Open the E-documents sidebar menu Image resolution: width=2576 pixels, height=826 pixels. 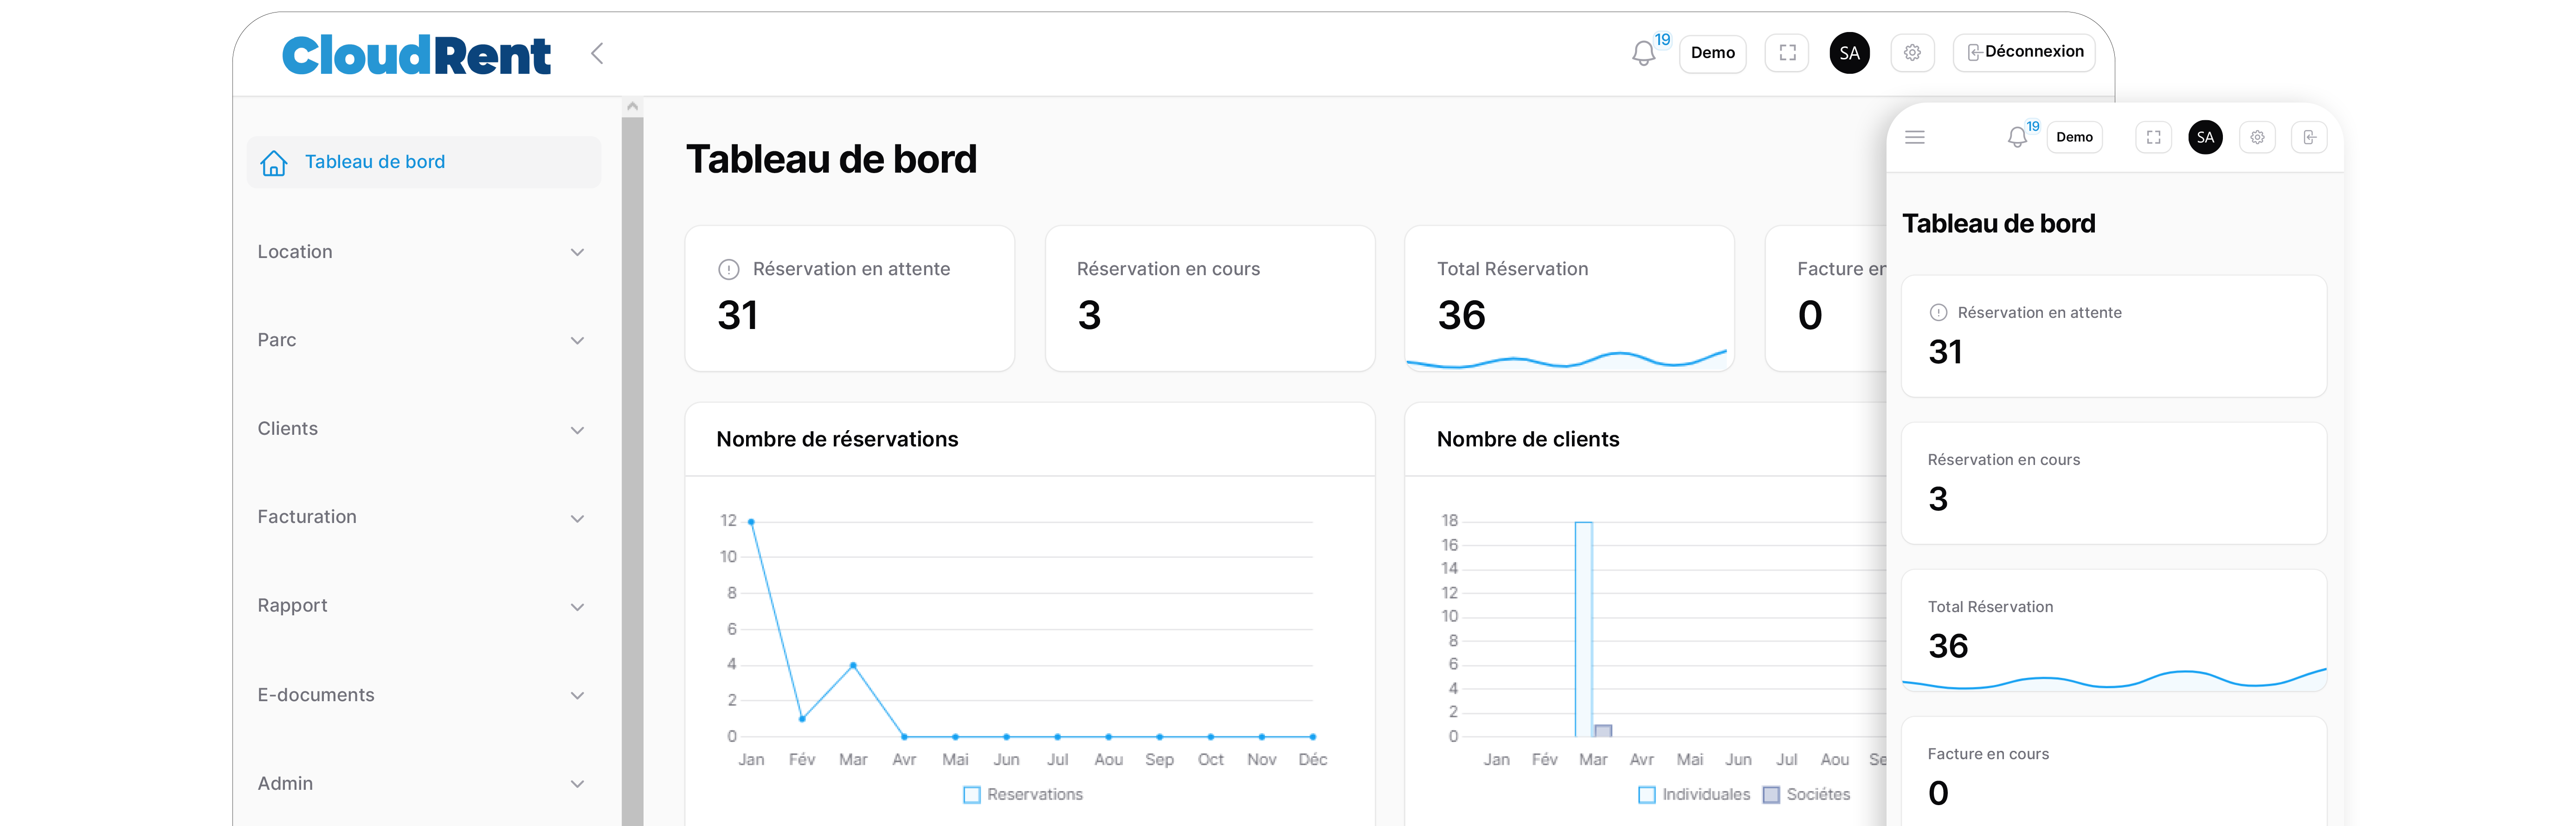click(x=424, y=695)
